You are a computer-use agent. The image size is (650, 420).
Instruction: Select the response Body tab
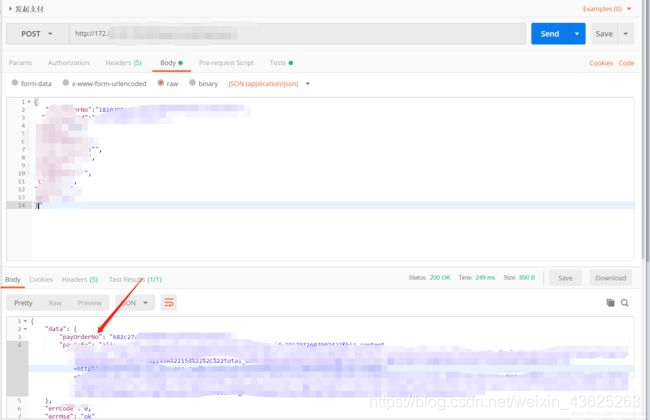point(12,279)
